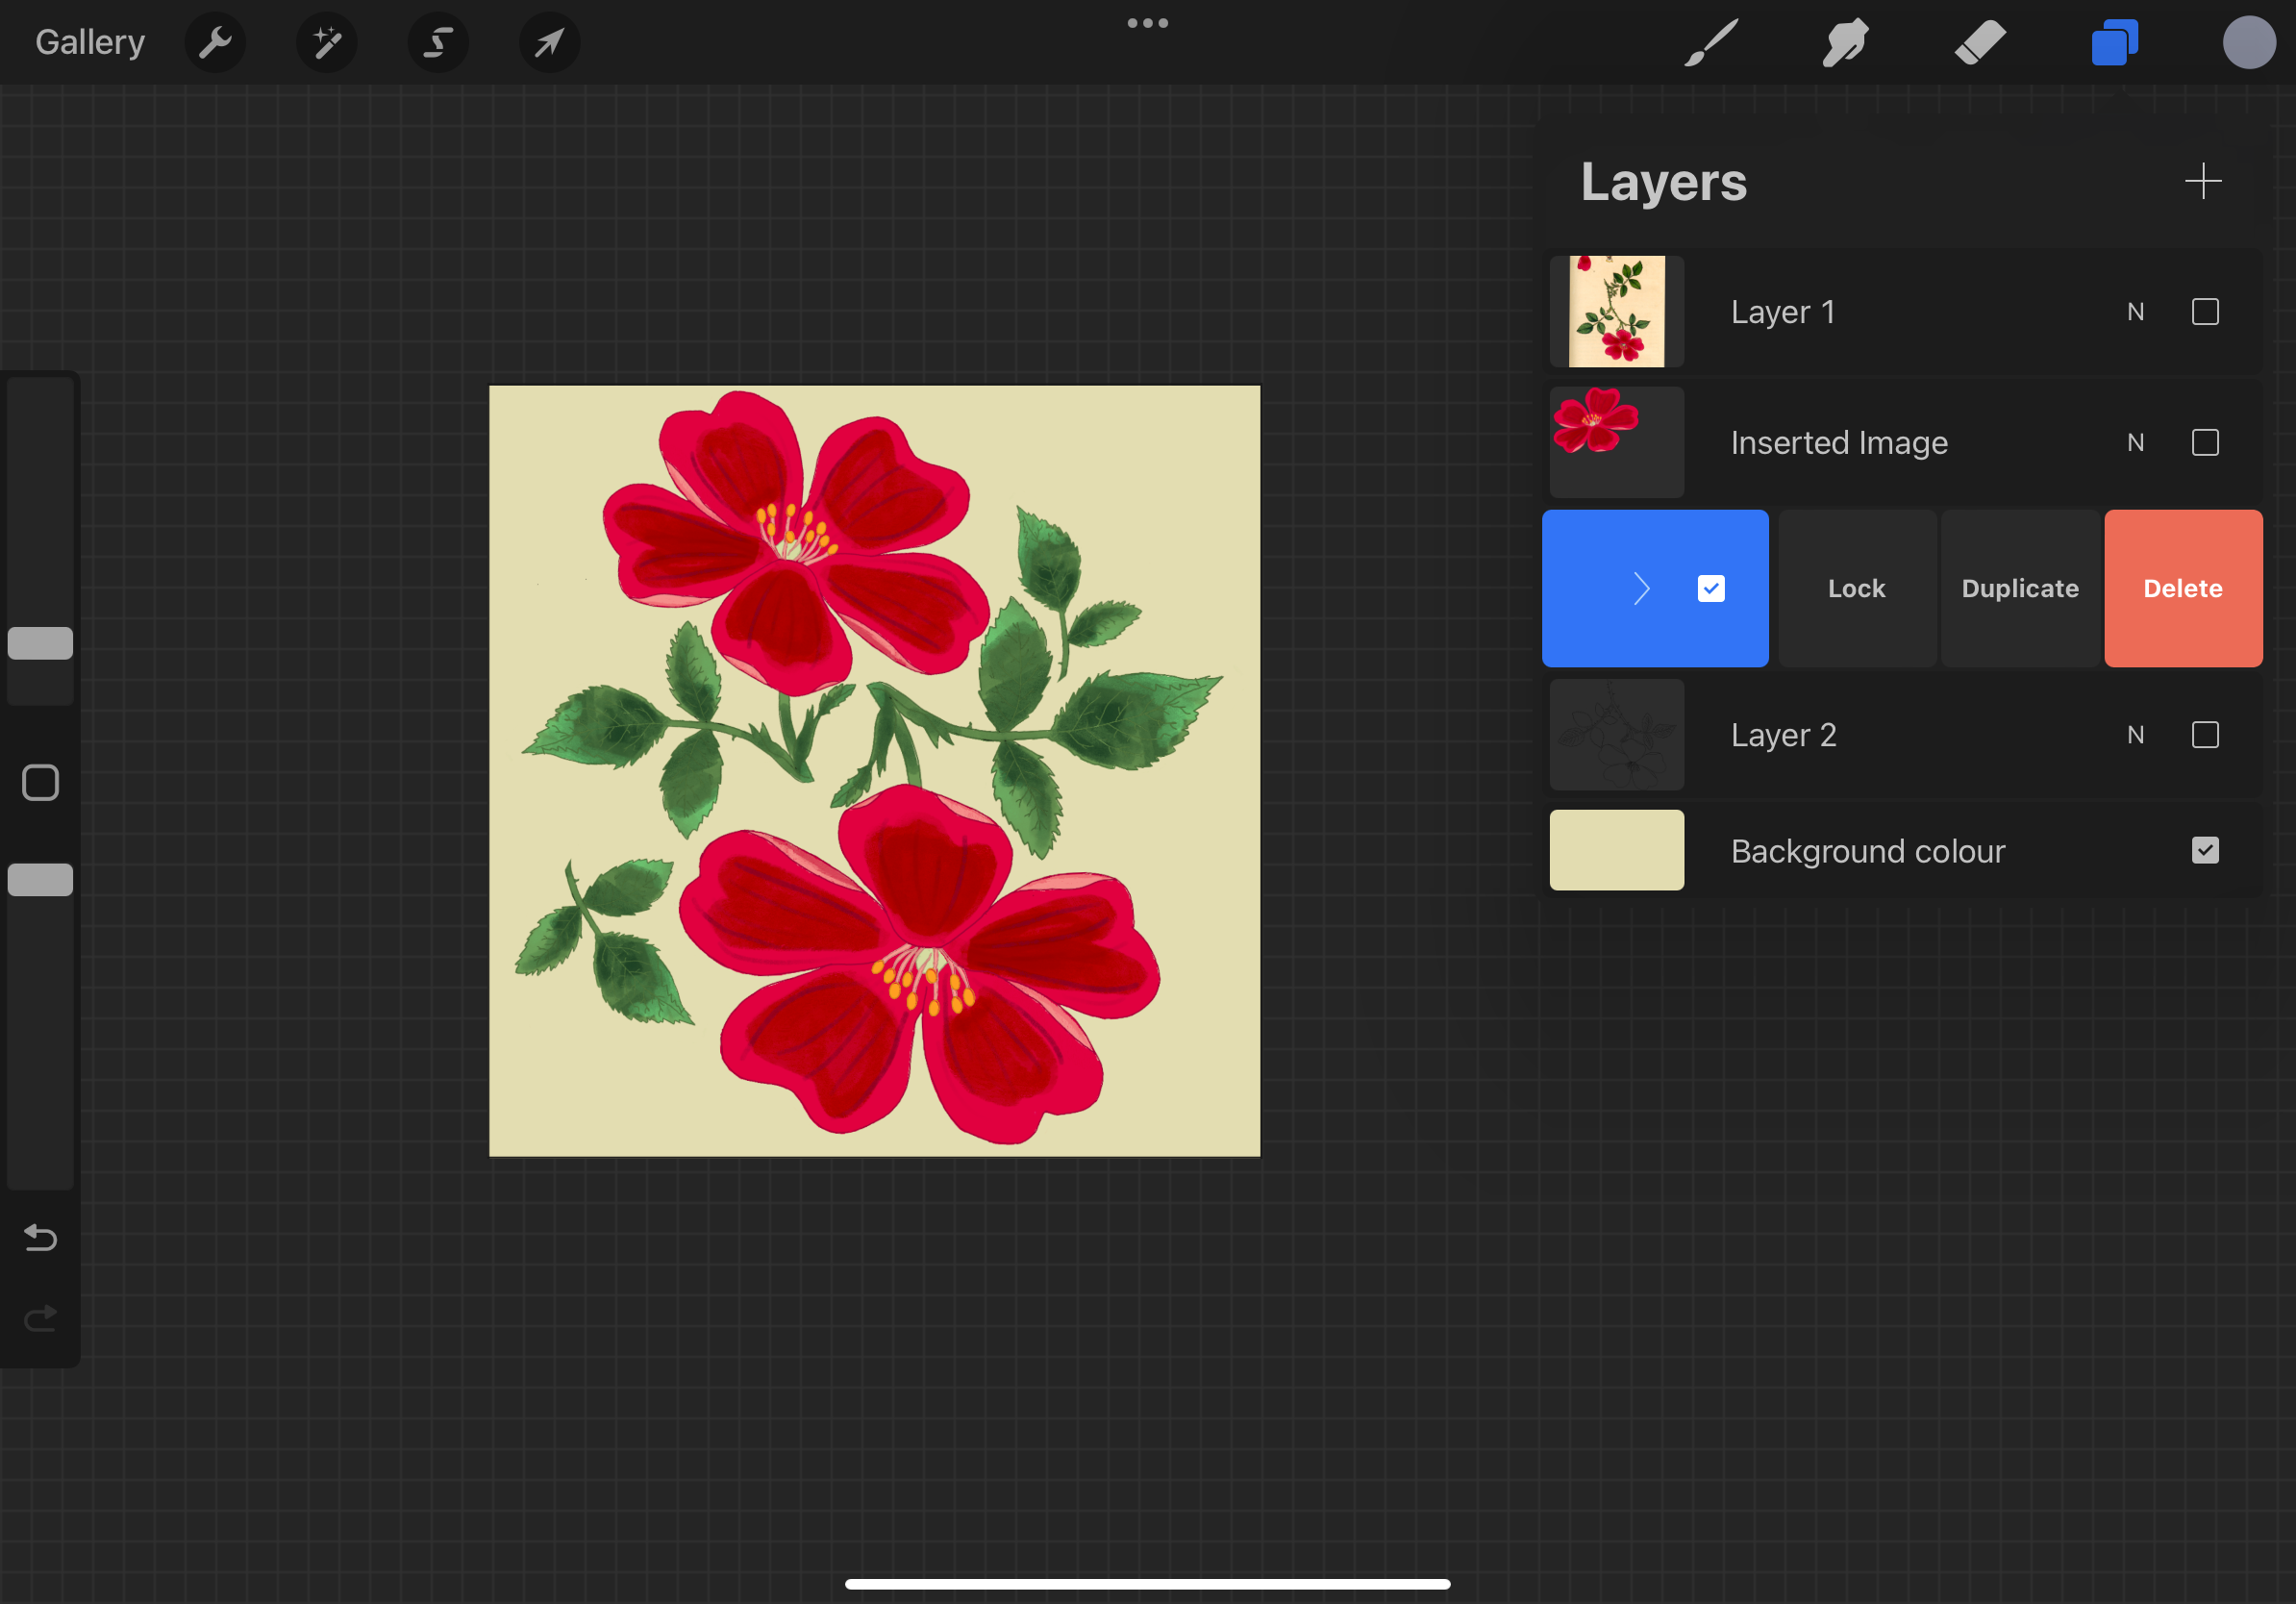Delete the swiped layer group
Image resolution: width=2296 pixels, height=1604 pixels.
(2182, 589)
